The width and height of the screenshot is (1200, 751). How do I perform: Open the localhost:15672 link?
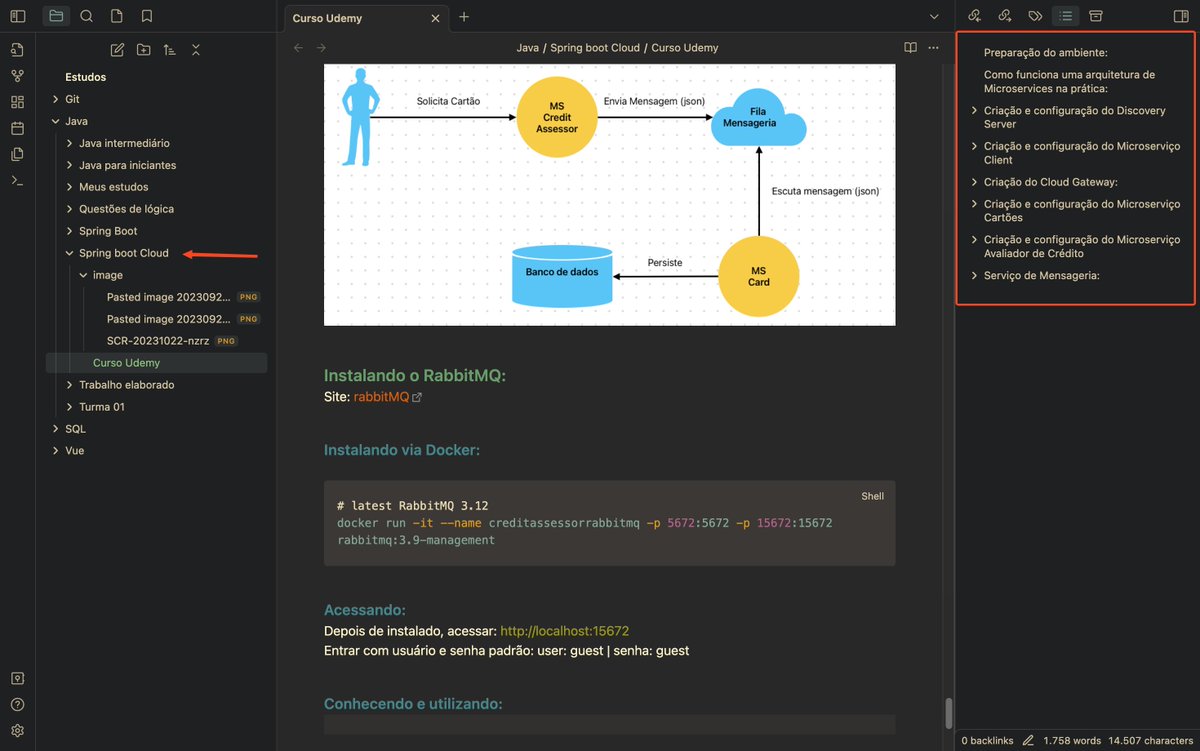[563, 630]
